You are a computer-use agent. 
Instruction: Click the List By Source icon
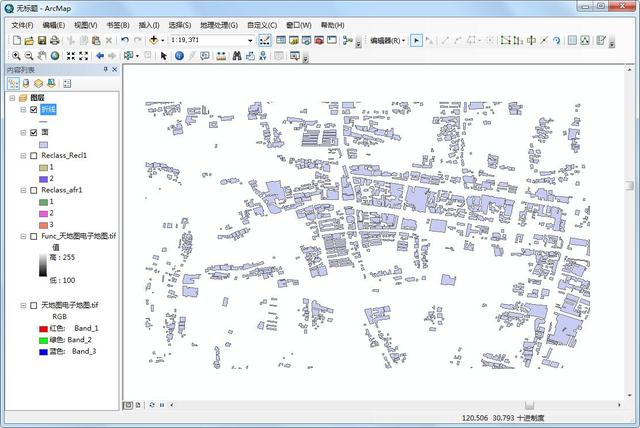click(x=26, y=84)
